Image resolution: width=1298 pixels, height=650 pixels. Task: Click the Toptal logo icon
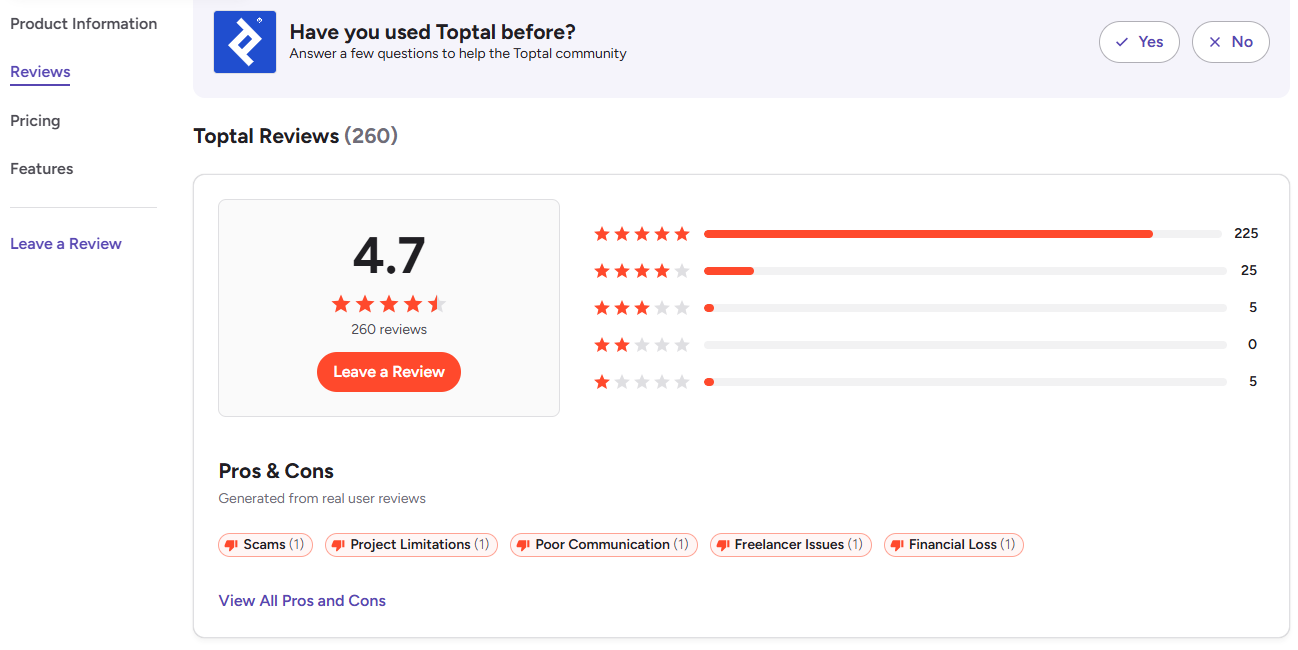tap(245, 42)
